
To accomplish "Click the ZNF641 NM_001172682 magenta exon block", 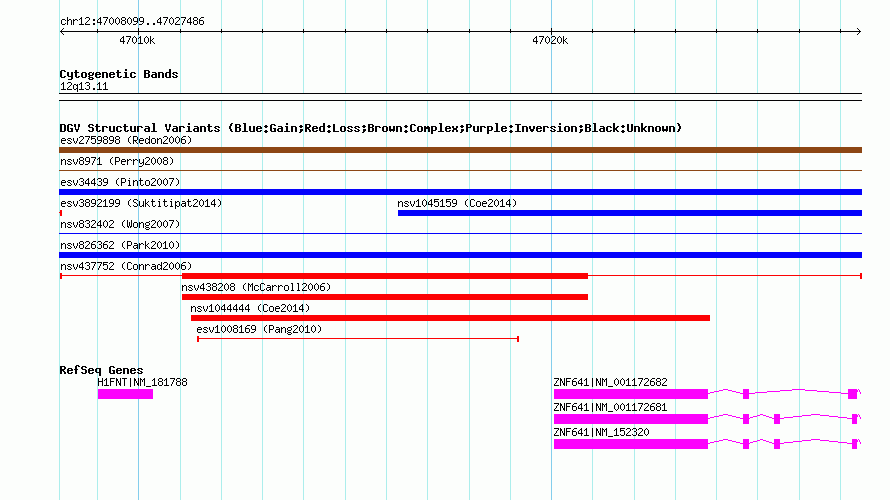I will (631, 394).
